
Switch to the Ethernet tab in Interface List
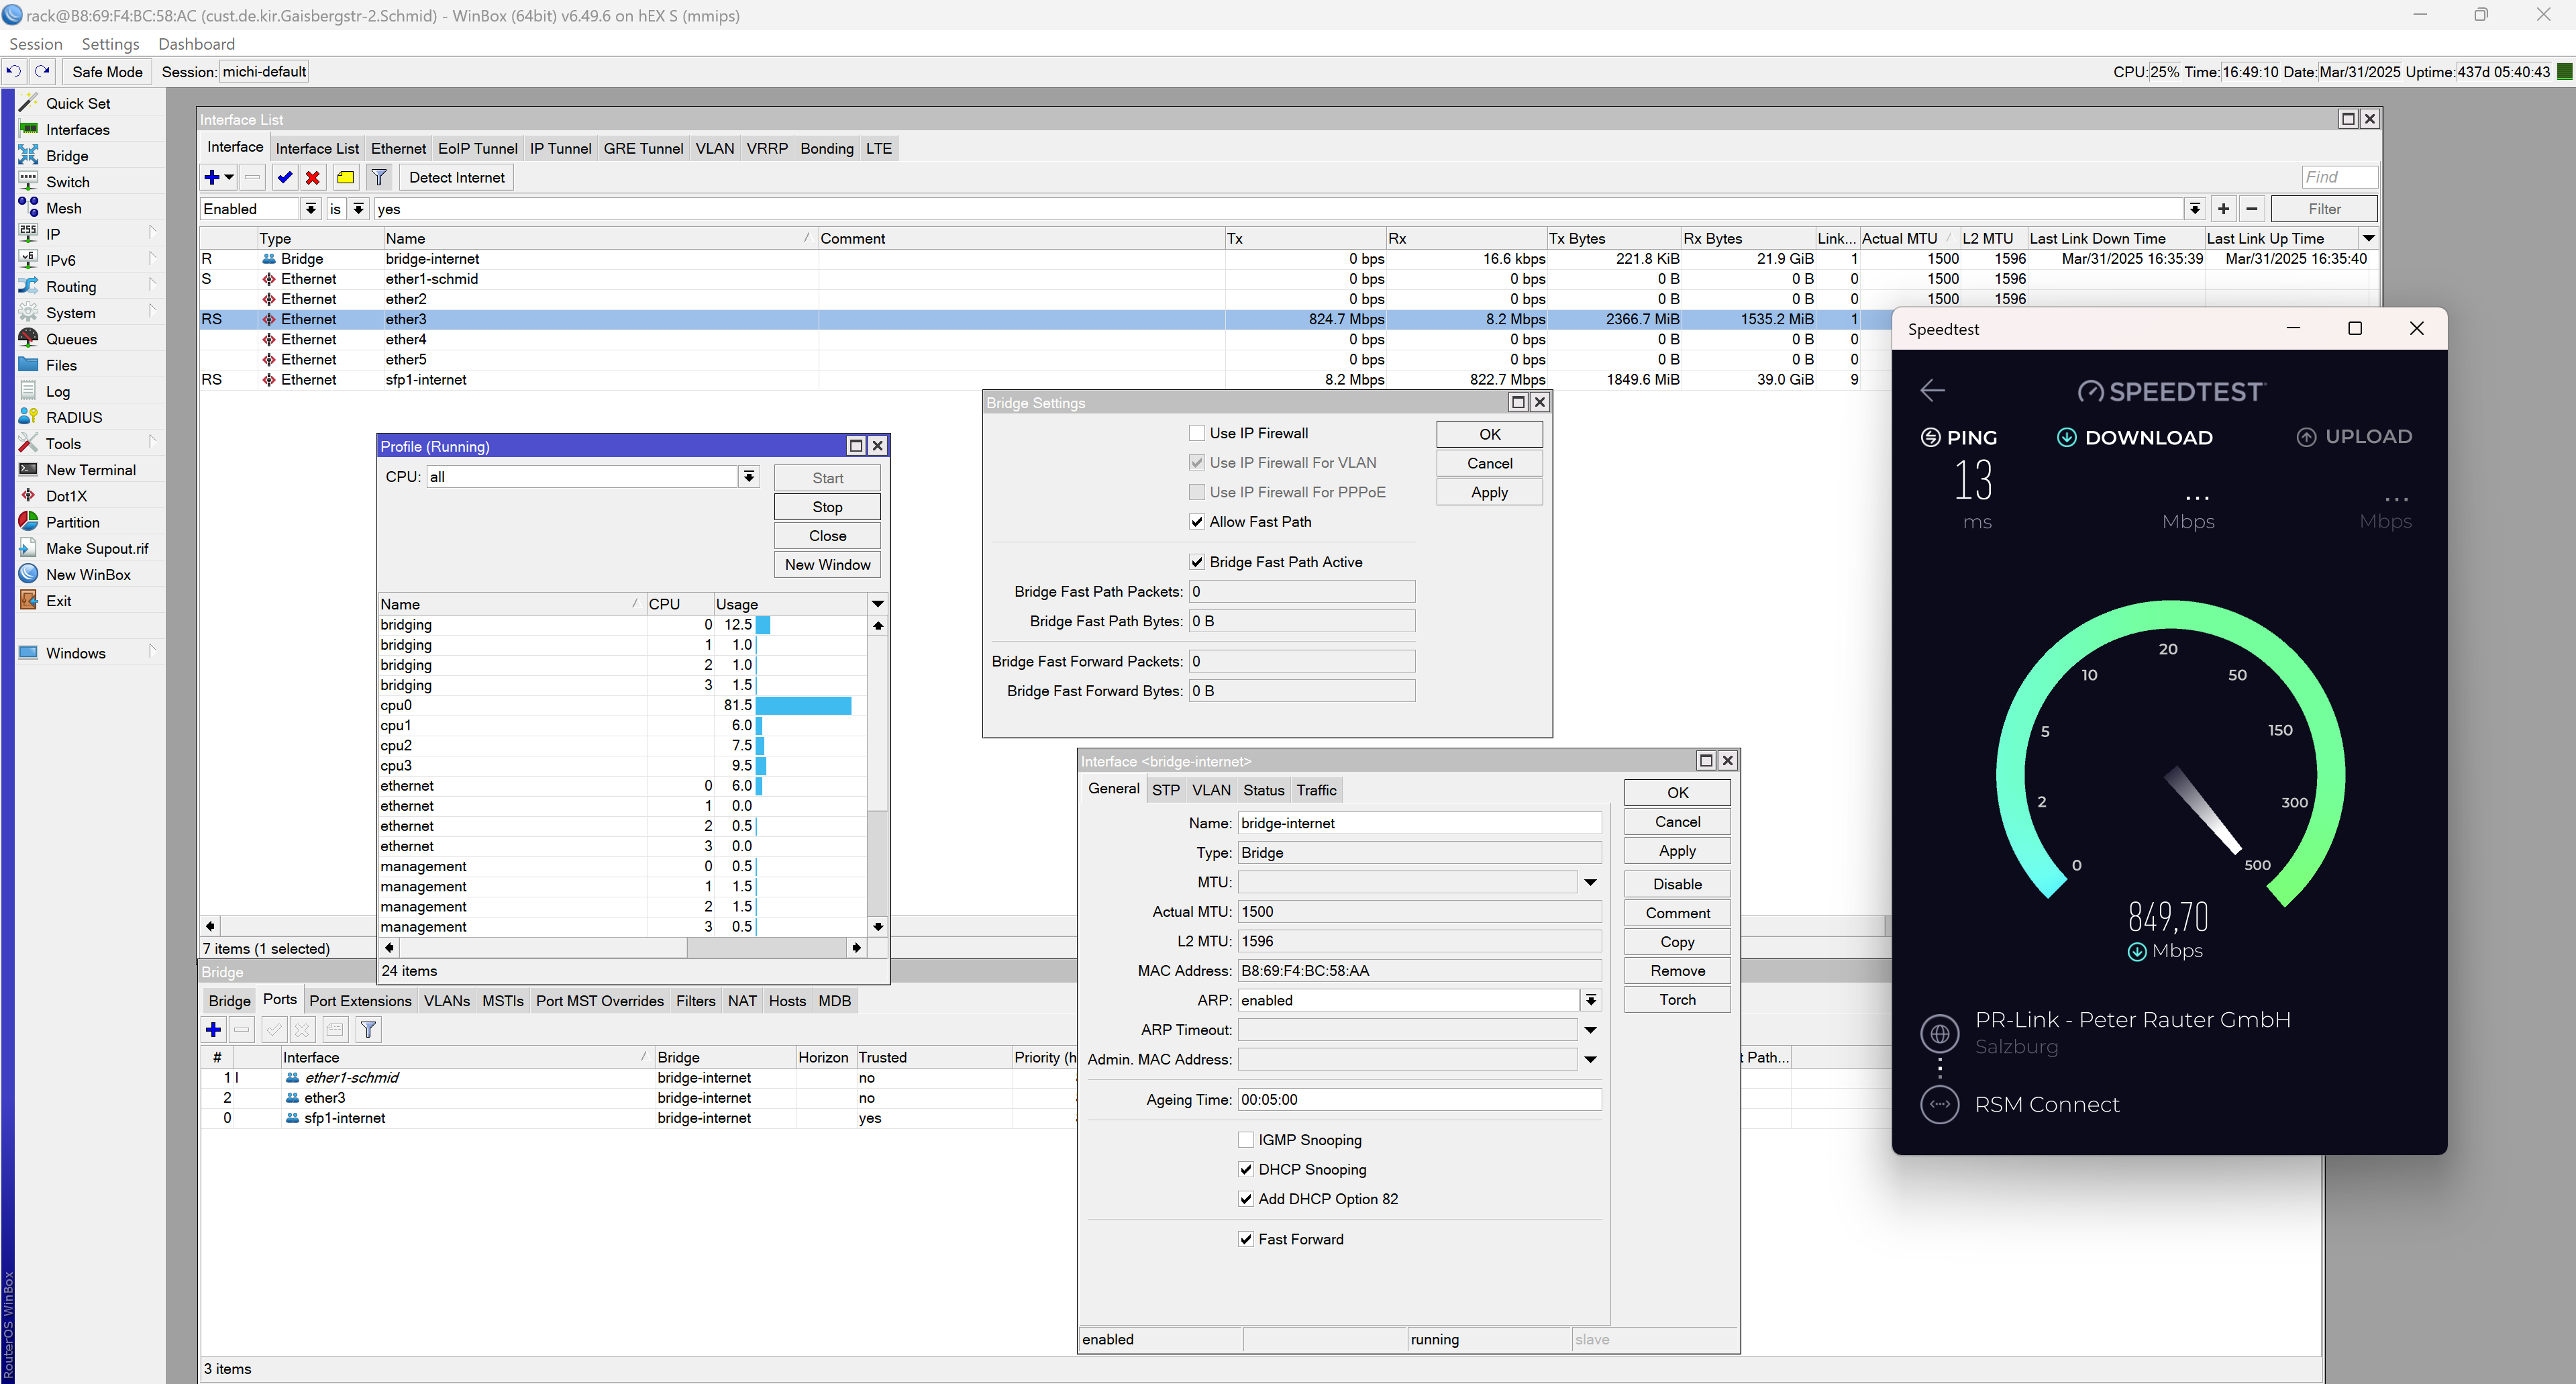pos(398,148)
